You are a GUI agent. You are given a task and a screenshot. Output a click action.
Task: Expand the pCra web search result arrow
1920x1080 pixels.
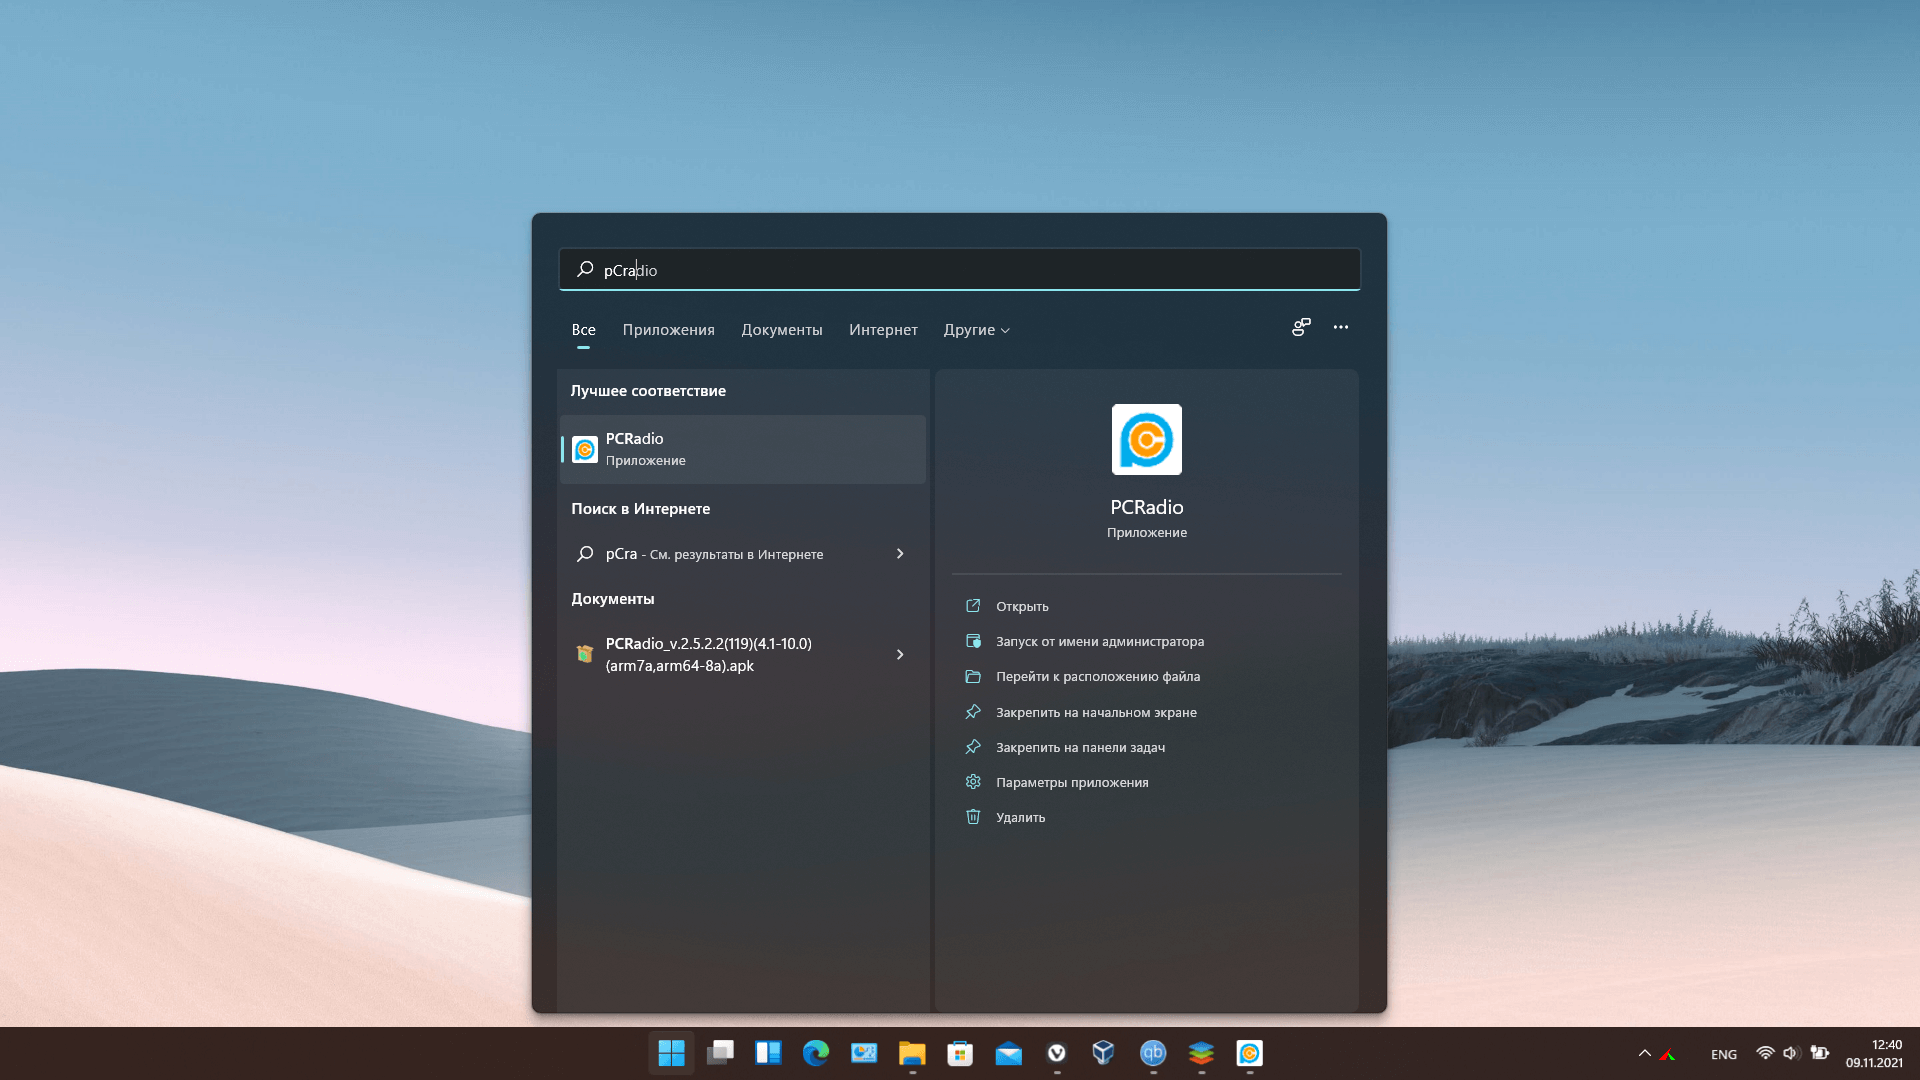(900, 554)
